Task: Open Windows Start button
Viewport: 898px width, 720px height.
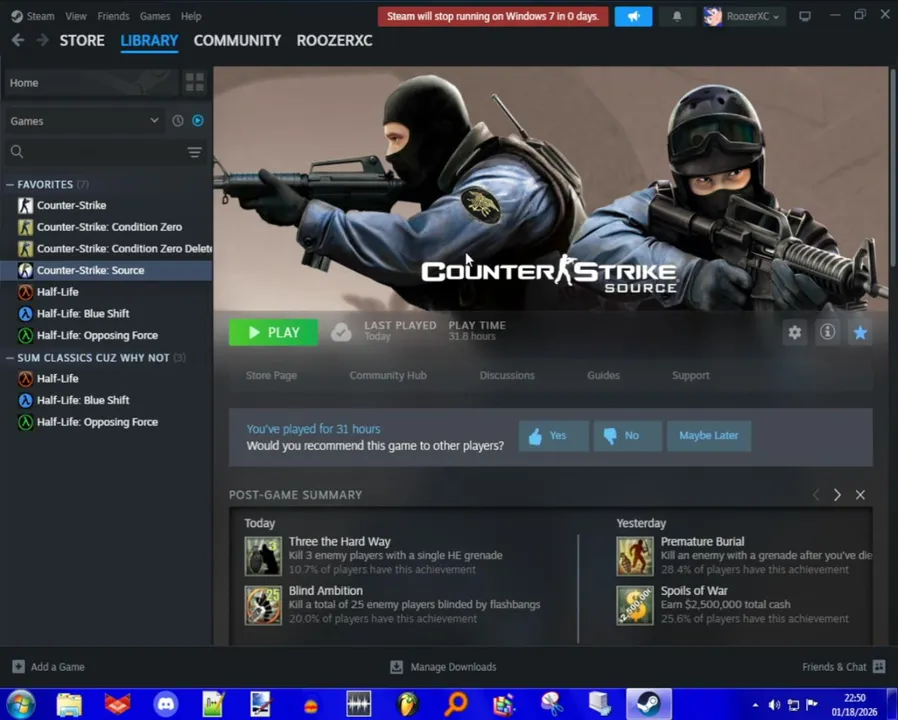Action: click(21, 704)
